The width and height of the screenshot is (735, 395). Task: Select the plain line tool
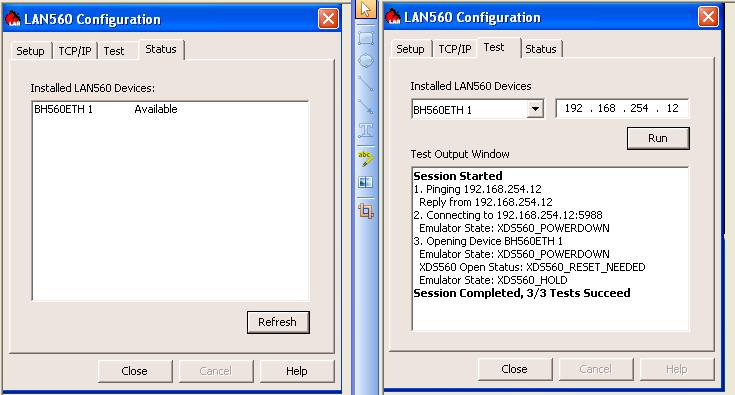tap(366, 83)
